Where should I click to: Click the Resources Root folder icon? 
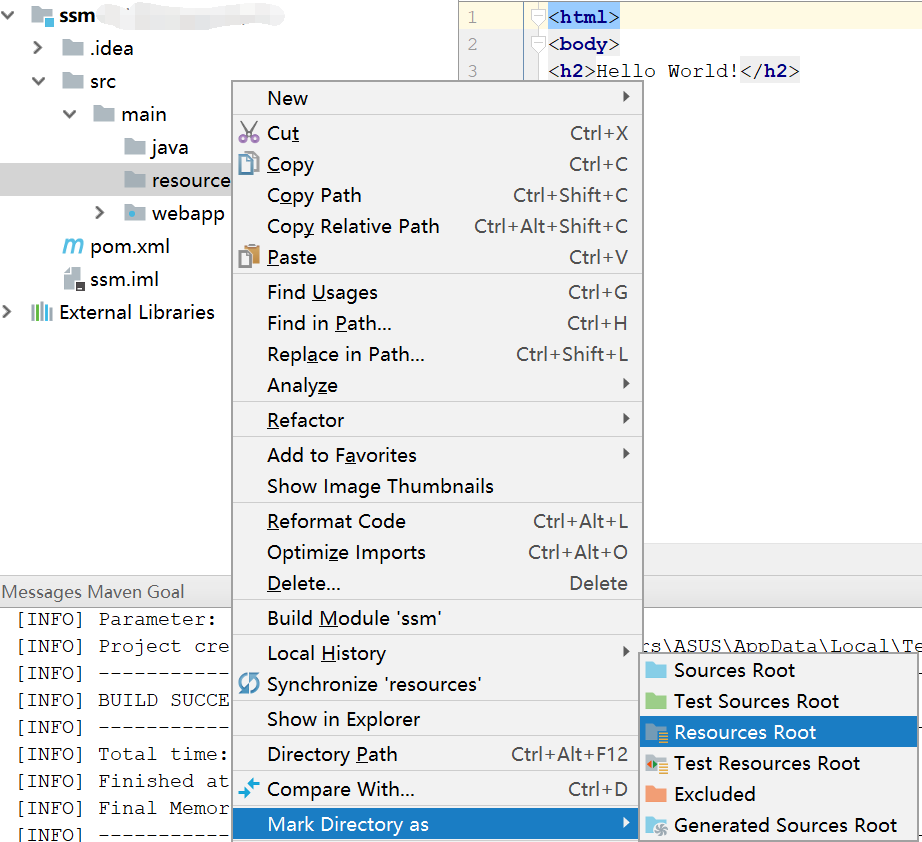pyautogui.click(x=656, y=732)
